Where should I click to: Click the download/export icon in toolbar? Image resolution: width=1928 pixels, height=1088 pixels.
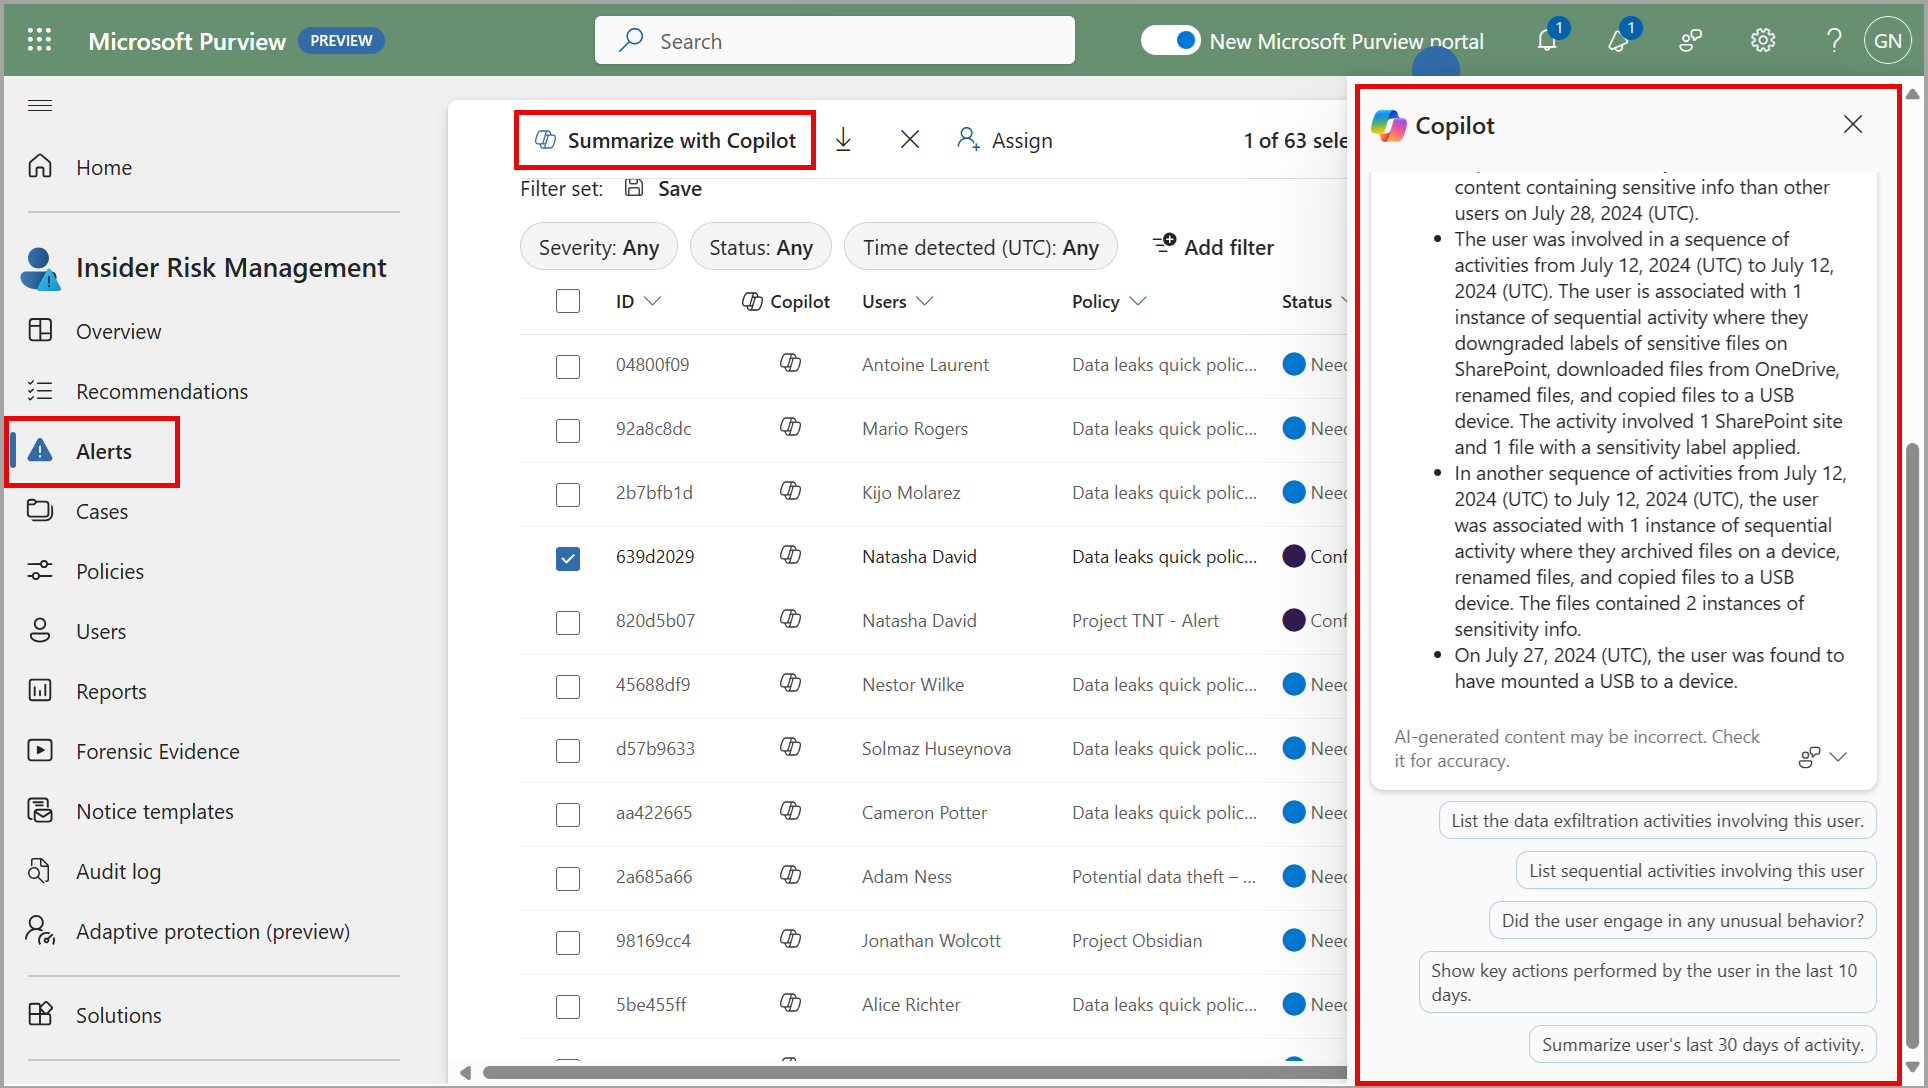(x=847, y=140)
